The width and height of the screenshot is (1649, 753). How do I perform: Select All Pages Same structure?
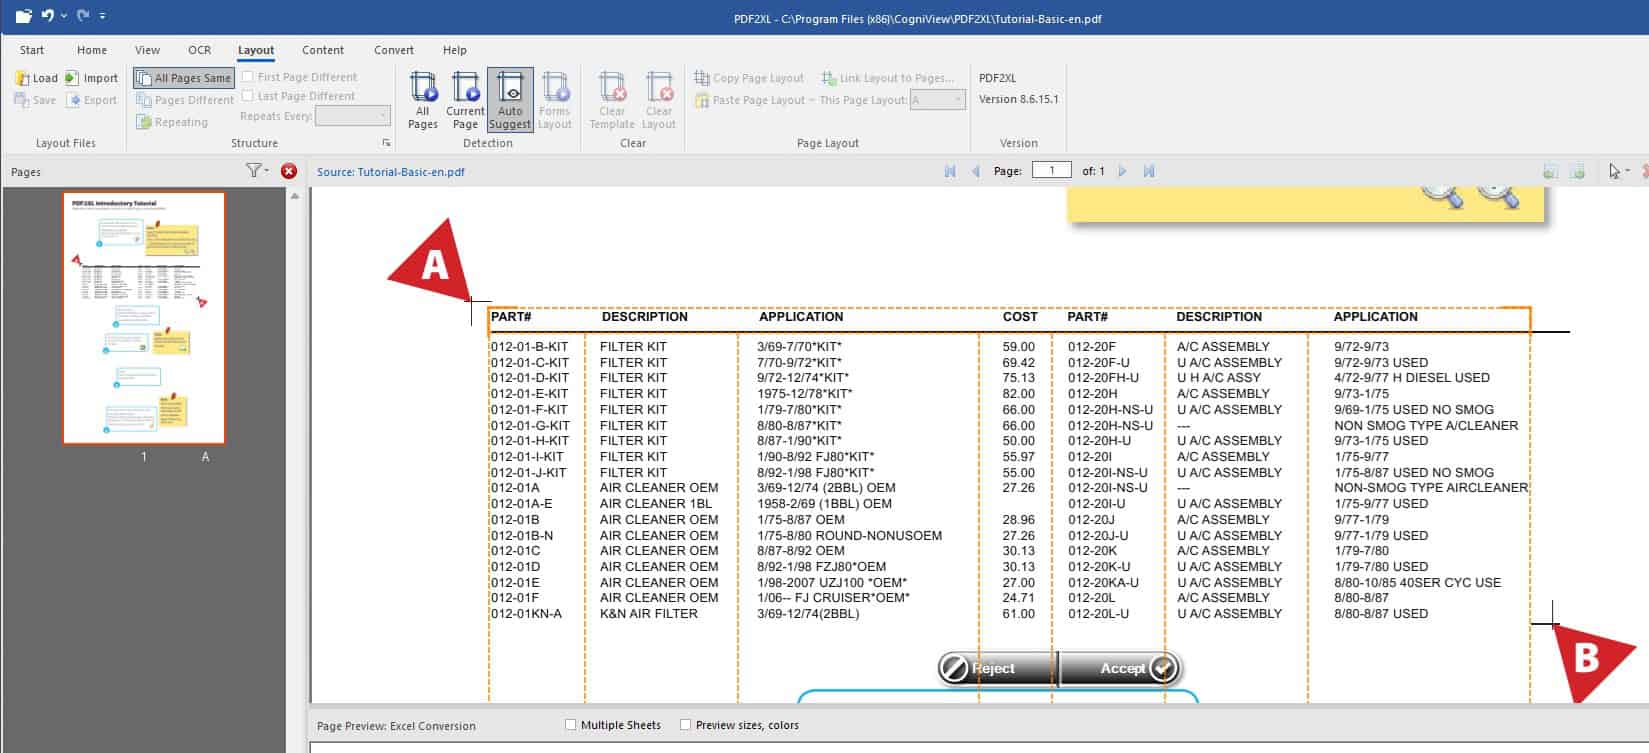(x=184, y=78)
